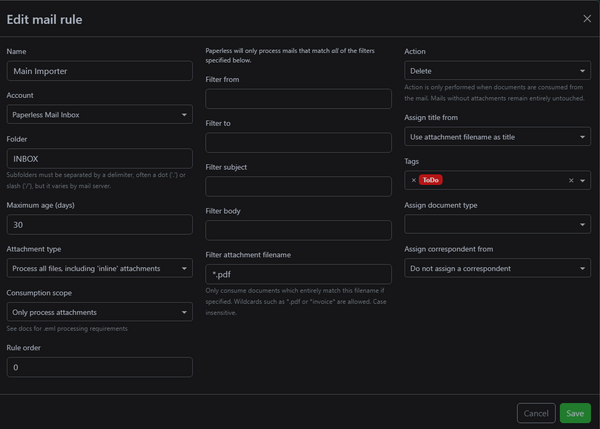Focus the Name field with Main Importer

tap(99, 71)
